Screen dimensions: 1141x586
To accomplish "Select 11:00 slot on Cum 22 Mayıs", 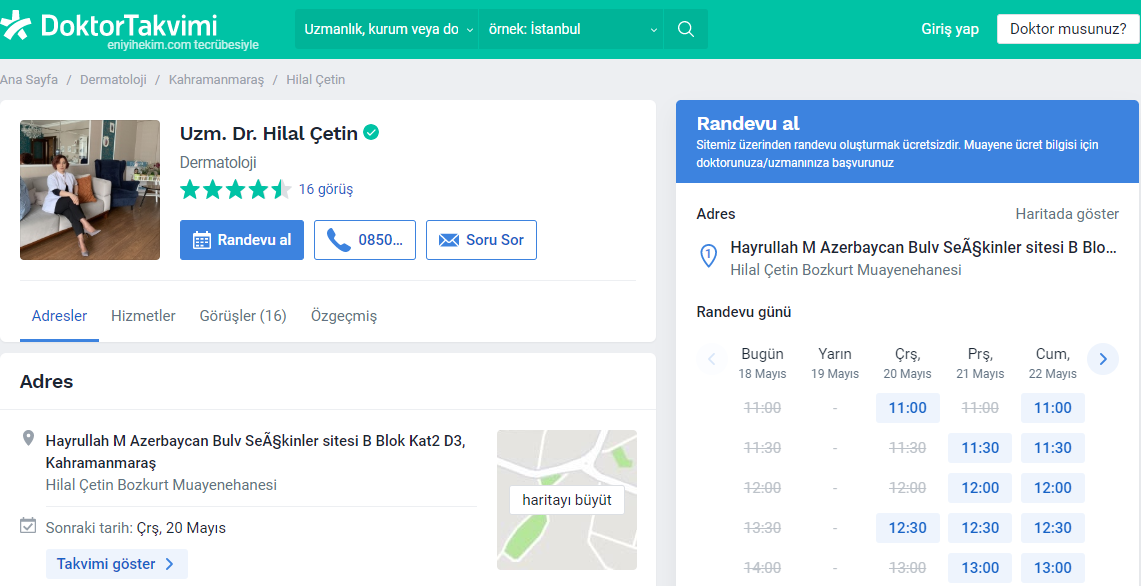I will (x=1052, y=408).
